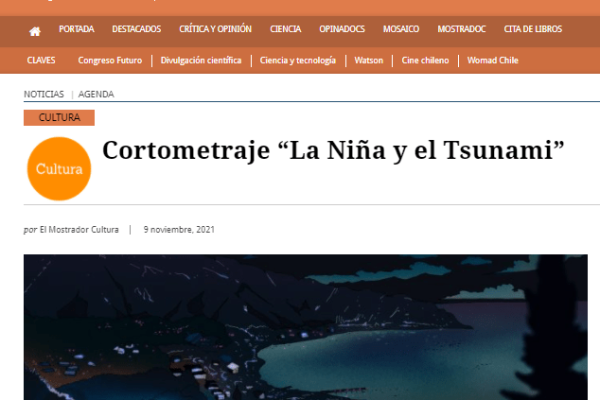Switch to the AGENDA tab
The height and width of the screenshot is (400, 600).
tap(96, 94)
